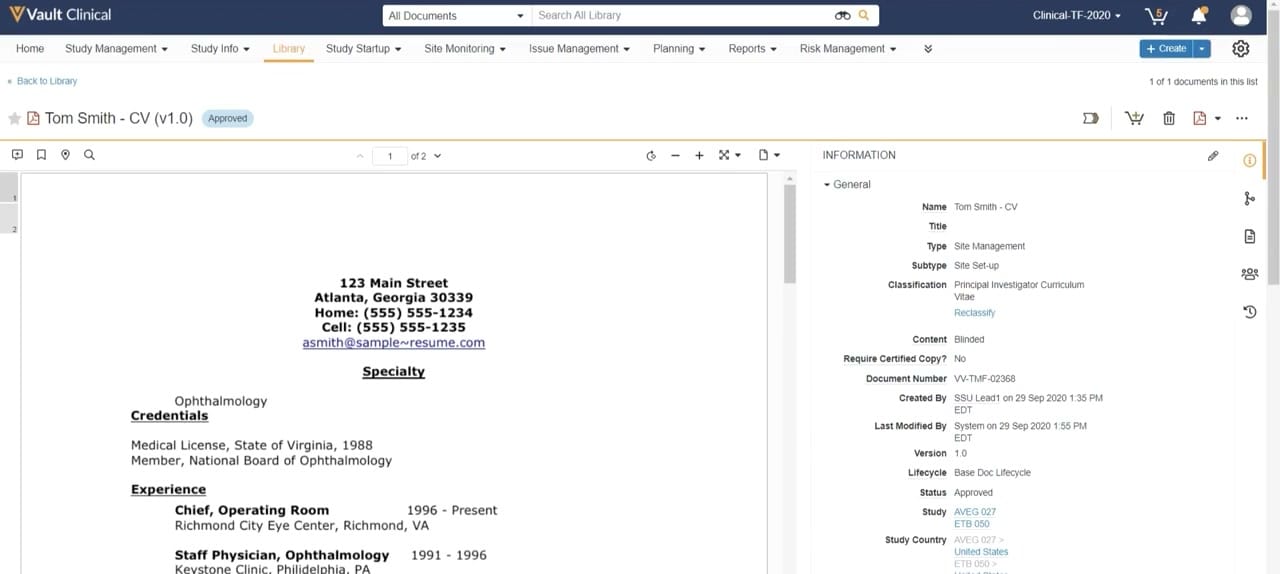This screenshot has height=574, width=1280.
Task: Open the ETB 050 study link
Action: tap(972, 524)
